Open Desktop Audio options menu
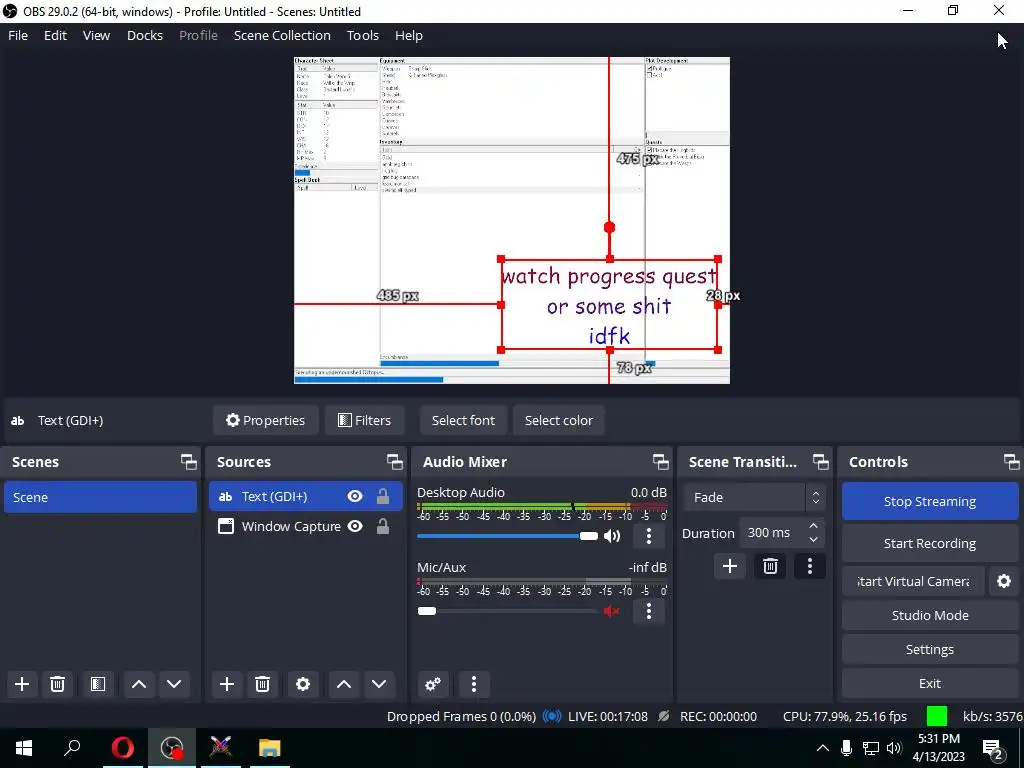 [648, 536]
